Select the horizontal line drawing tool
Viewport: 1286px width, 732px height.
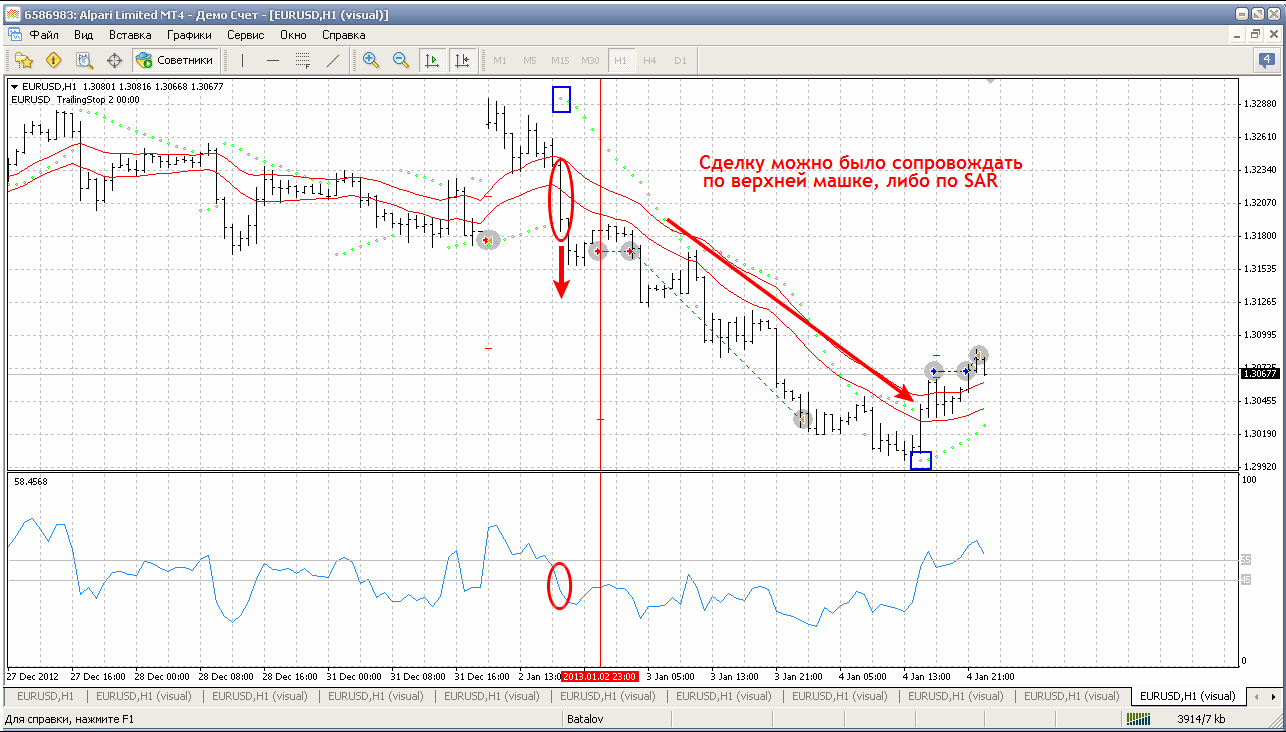tap(272, 60)
